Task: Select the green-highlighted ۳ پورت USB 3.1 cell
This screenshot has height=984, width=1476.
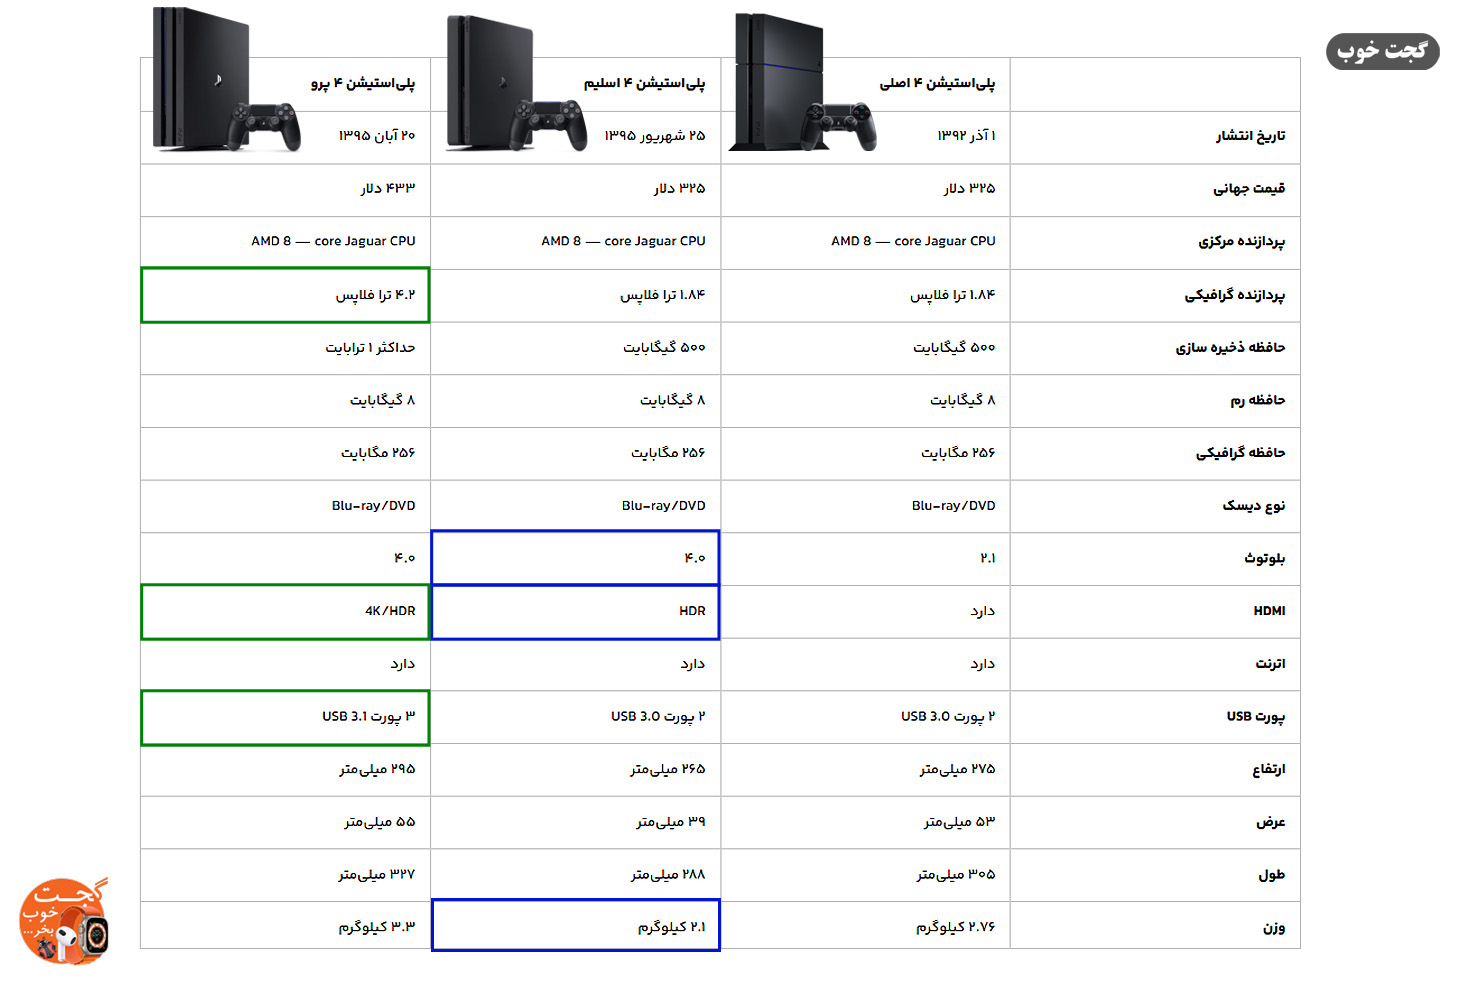Action: pos(285,717)
